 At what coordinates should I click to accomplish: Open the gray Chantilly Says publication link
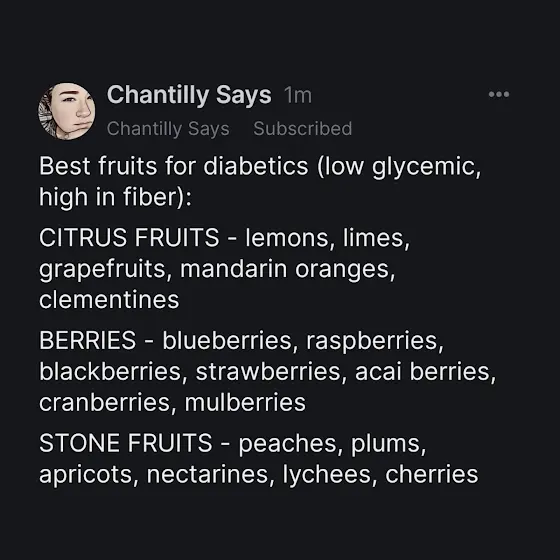tap(168, 129)
